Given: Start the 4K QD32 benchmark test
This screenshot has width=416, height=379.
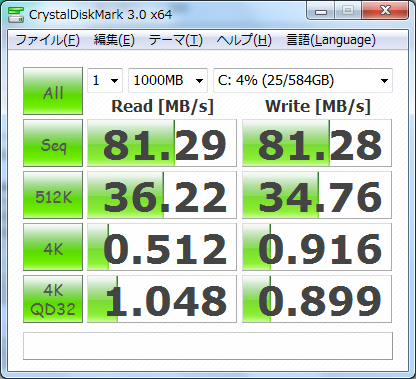Looking at the screenshot, I should point(53,299).
